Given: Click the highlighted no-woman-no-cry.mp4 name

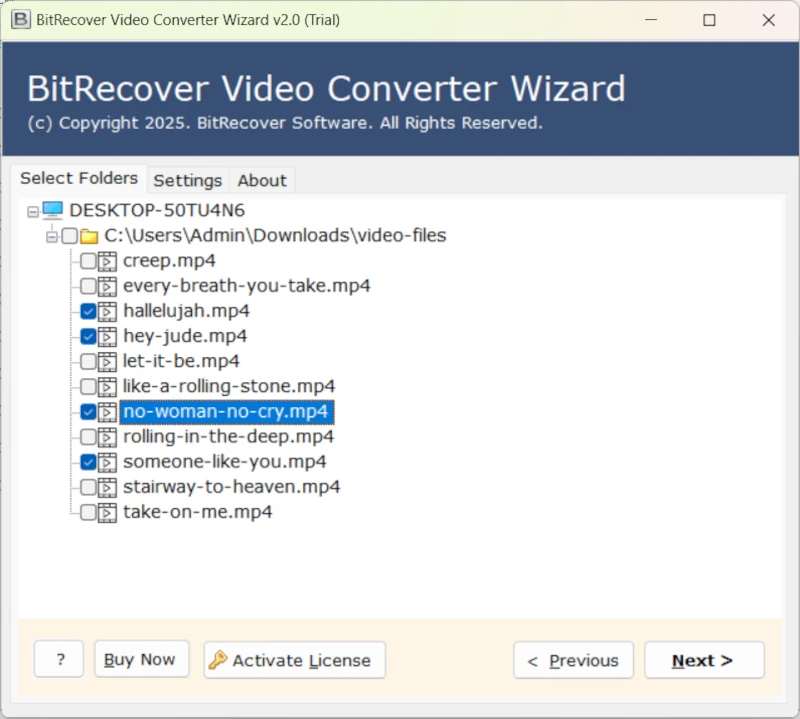Looking at the screenshot, I should click(x=227, y=412).
